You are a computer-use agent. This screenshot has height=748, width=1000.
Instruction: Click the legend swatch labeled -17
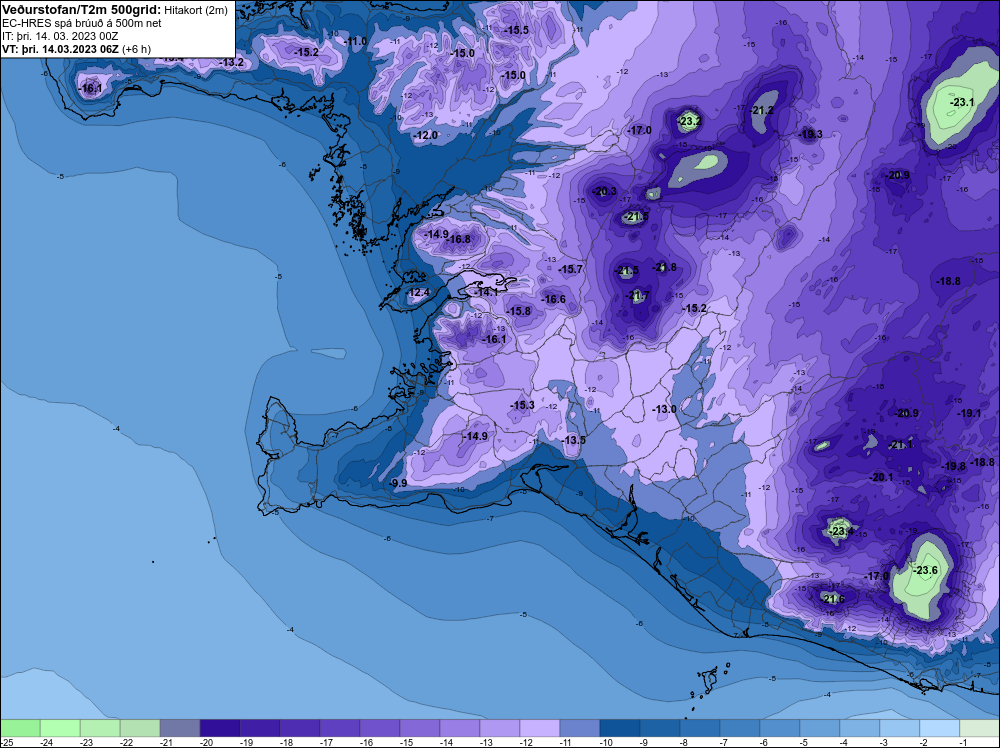click(340, 728)
